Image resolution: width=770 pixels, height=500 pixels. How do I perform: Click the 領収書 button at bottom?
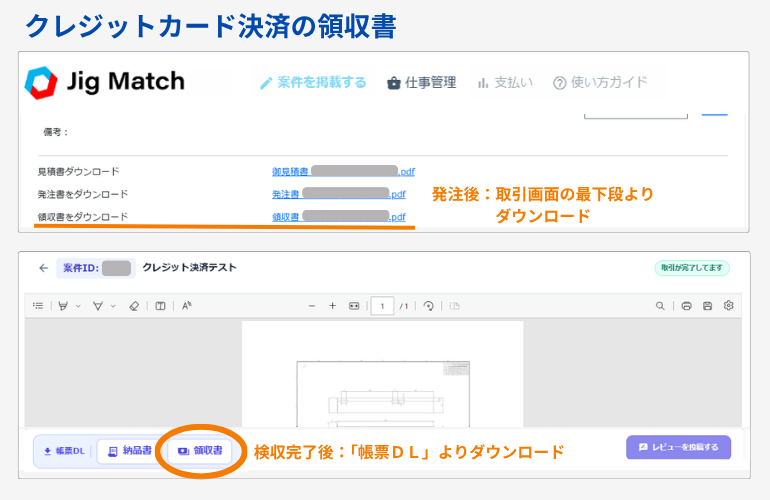click(x=200, y=451)
